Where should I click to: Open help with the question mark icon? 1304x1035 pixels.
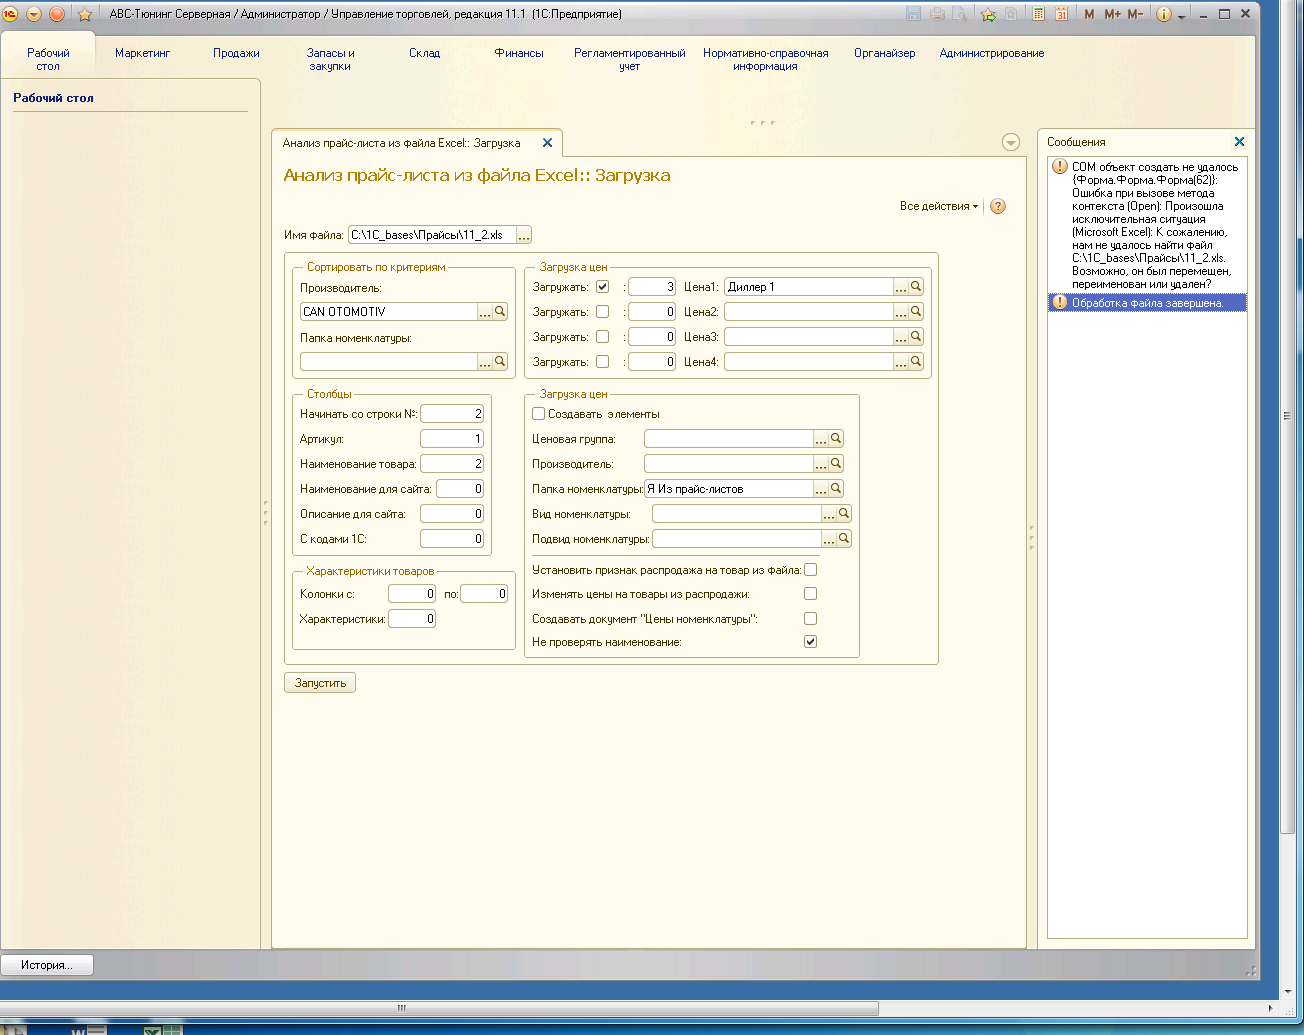(x=997, y=206)
